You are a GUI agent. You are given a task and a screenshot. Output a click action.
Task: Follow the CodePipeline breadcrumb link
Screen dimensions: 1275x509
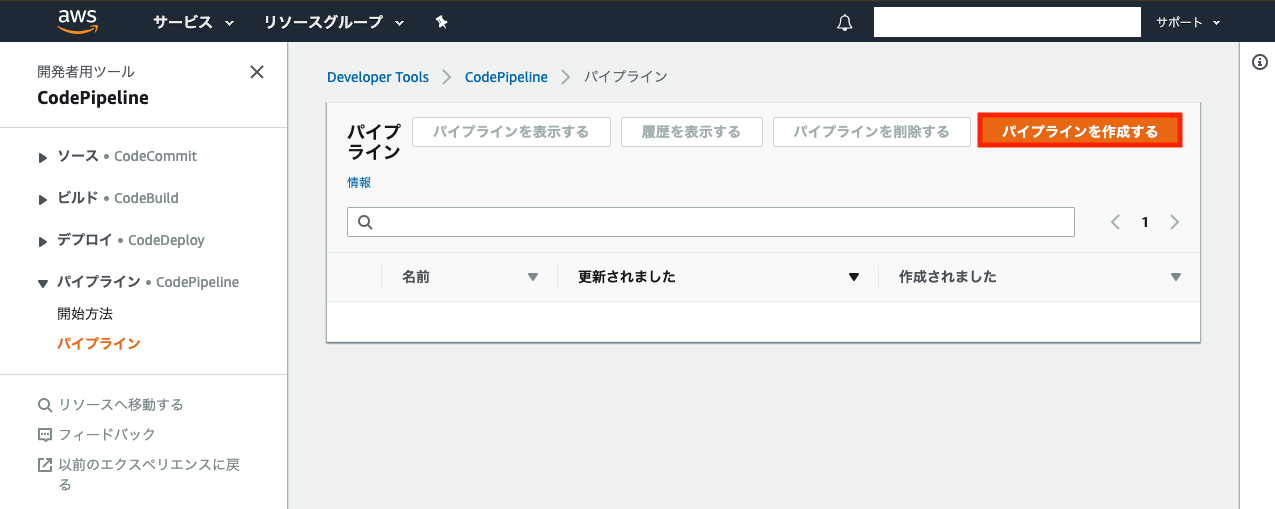coord(506,77)
